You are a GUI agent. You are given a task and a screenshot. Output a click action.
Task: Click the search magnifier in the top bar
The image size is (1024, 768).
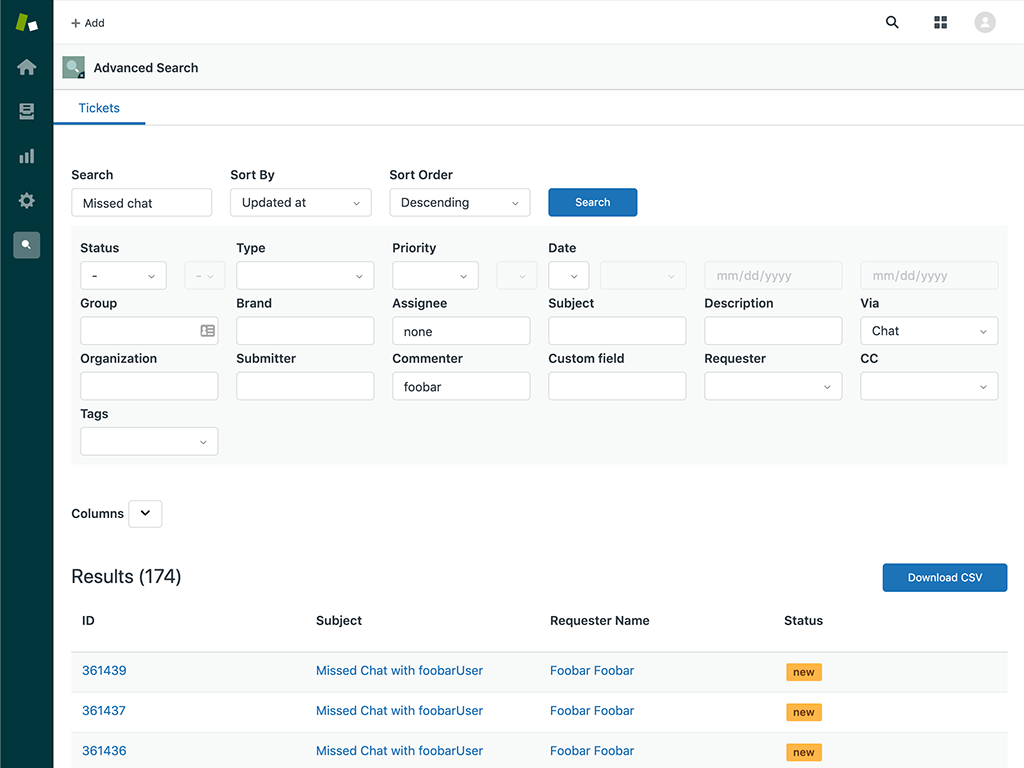(891, 22)
